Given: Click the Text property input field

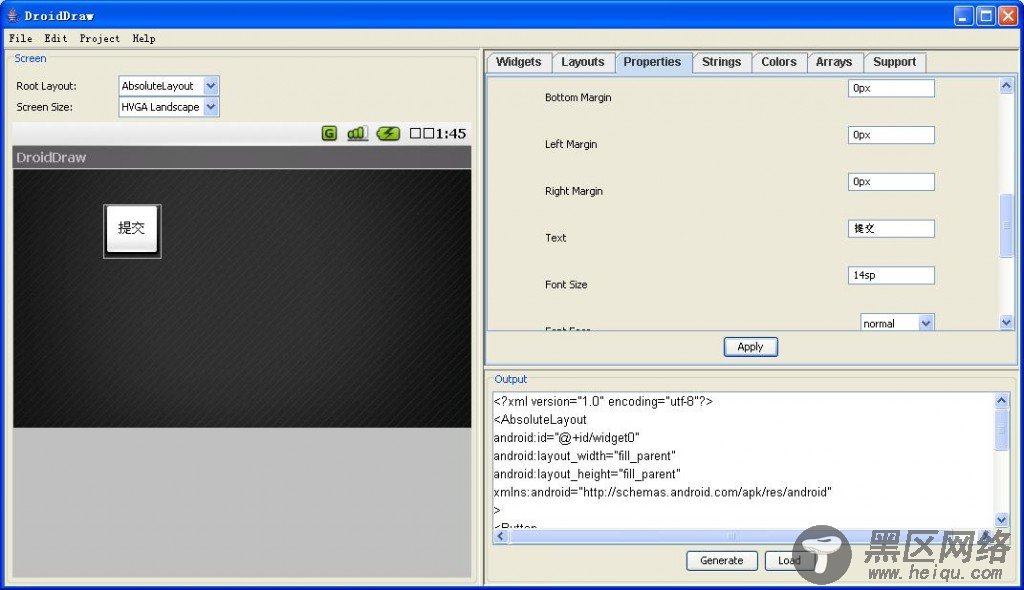Looking at the screenshot, I should [x=891, y=229].
